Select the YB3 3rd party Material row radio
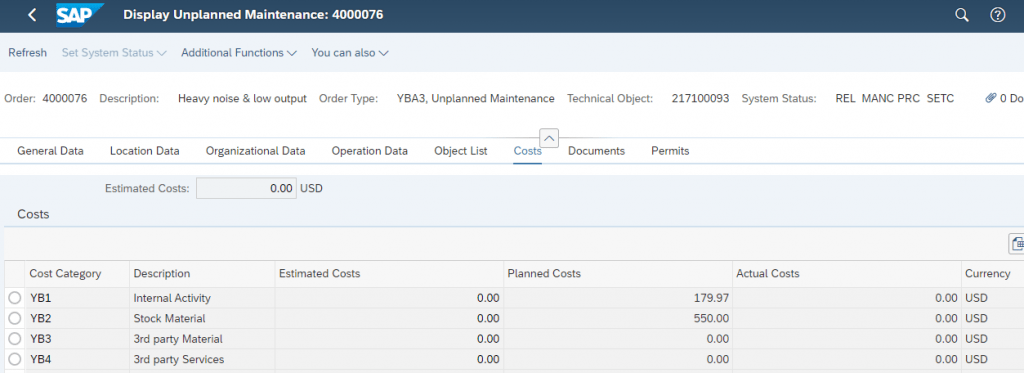 15,338
